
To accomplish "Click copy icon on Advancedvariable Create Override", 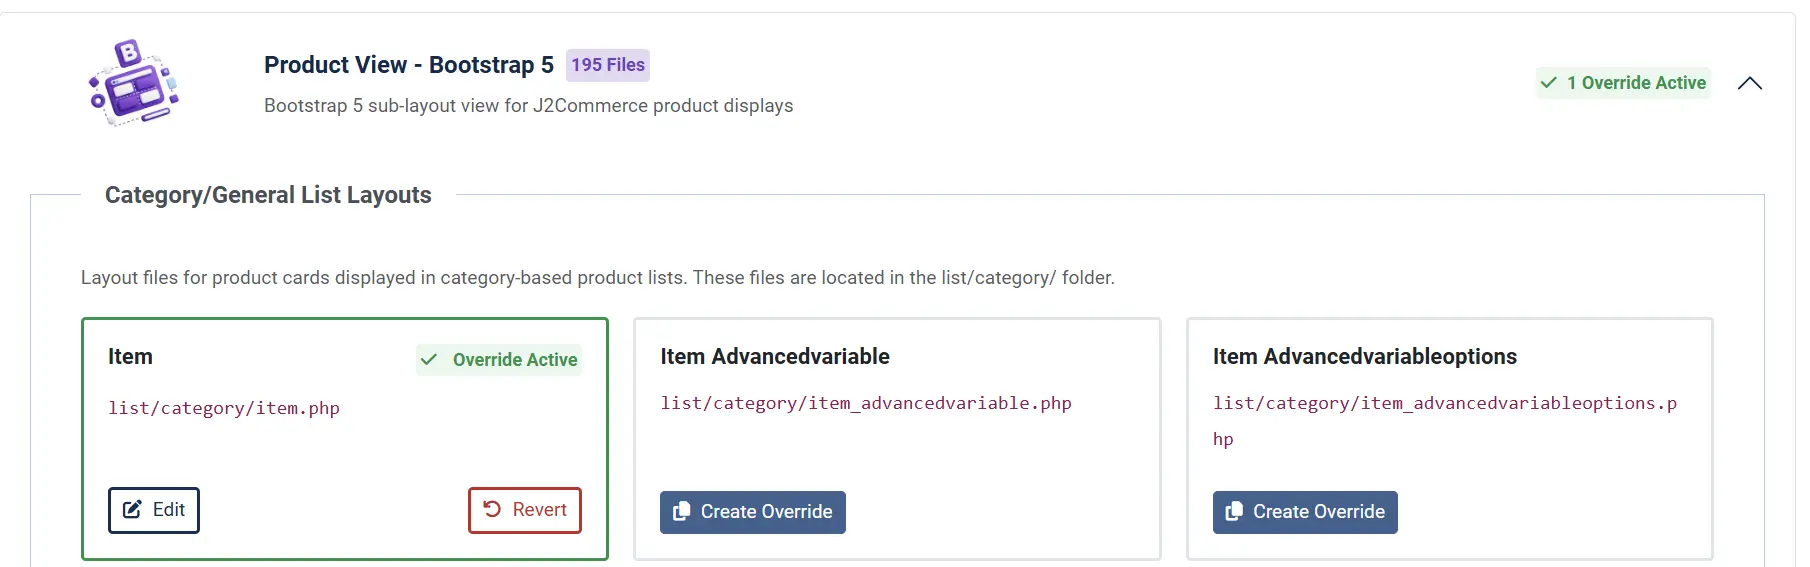I will [x=682, y=512].
